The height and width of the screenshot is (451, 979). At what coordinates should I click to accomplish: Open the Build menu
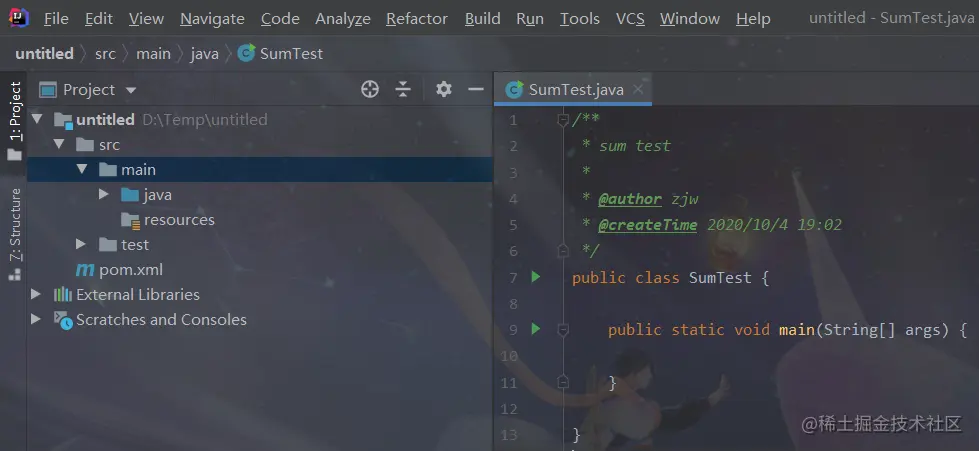(x=483, y=19)
